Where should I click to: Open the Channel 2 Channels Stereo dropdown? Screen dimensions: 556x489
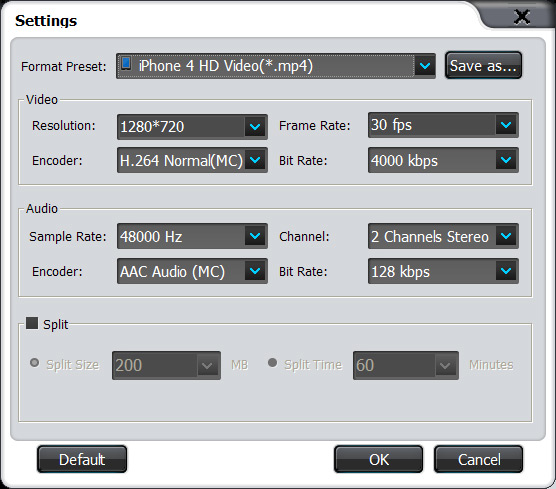point(506,236)
